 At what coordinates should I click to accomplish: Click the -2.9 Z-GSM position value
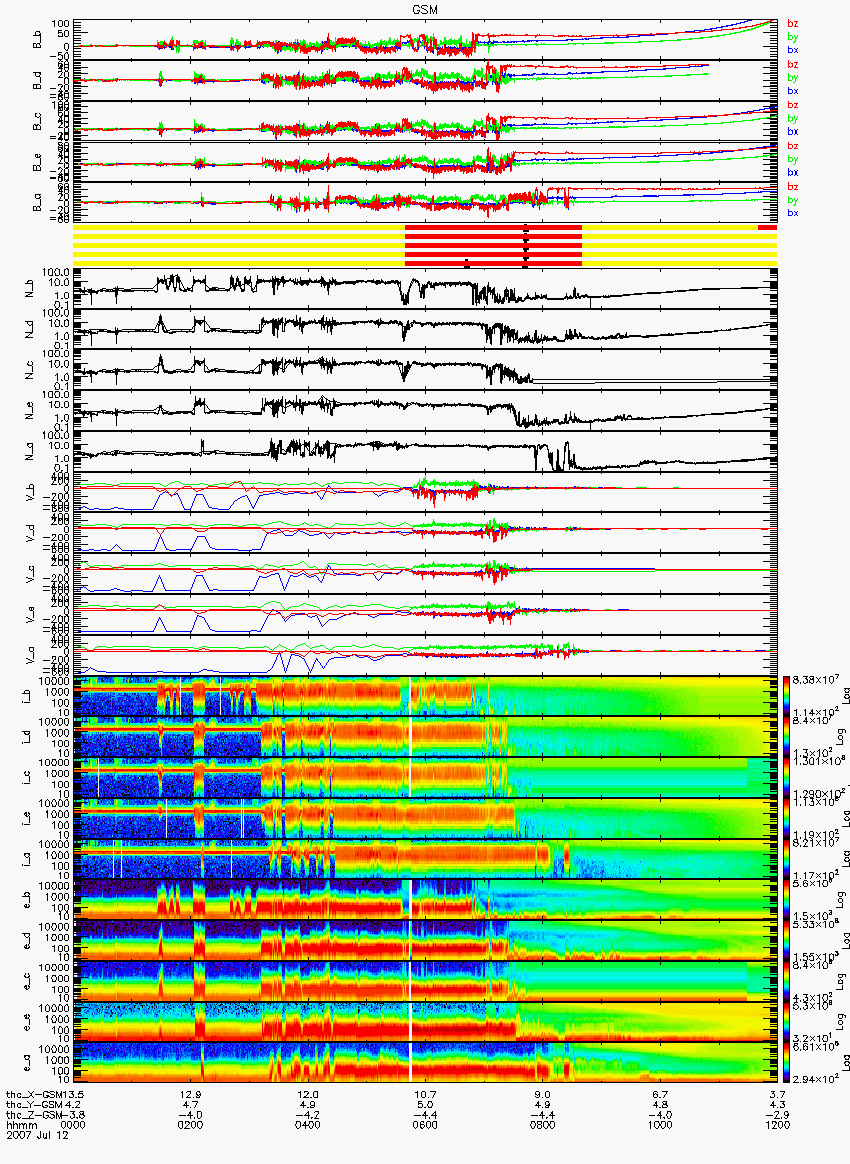(777, 1114)
